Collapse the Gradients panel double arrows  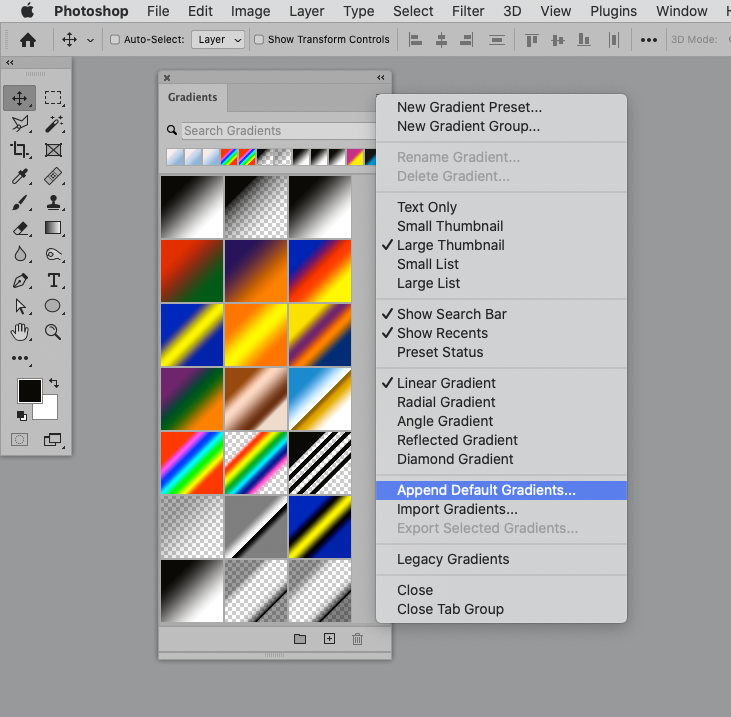[381, 77]
